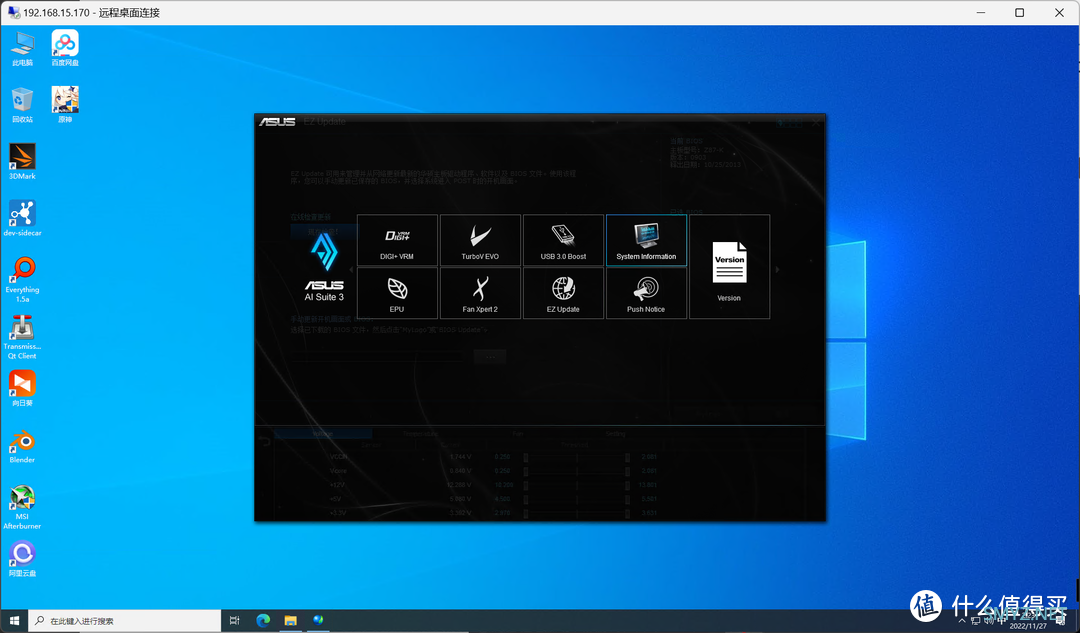Select the 回收站 recycle bin icon

tap(22, 105)
